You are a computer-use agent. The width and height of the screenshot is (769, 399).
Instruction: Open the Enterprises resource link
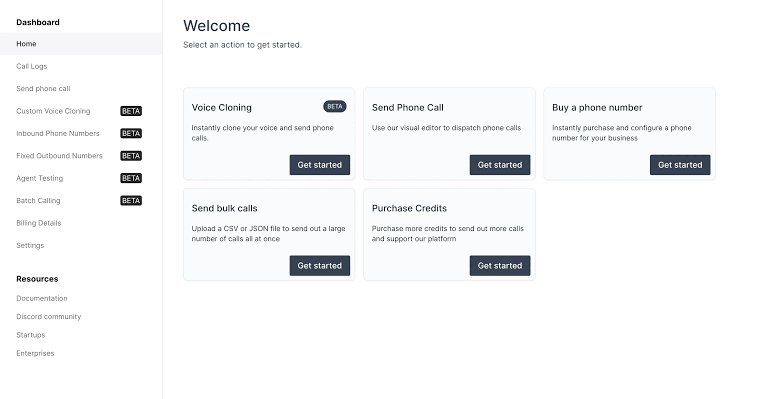tap(35, 353)
